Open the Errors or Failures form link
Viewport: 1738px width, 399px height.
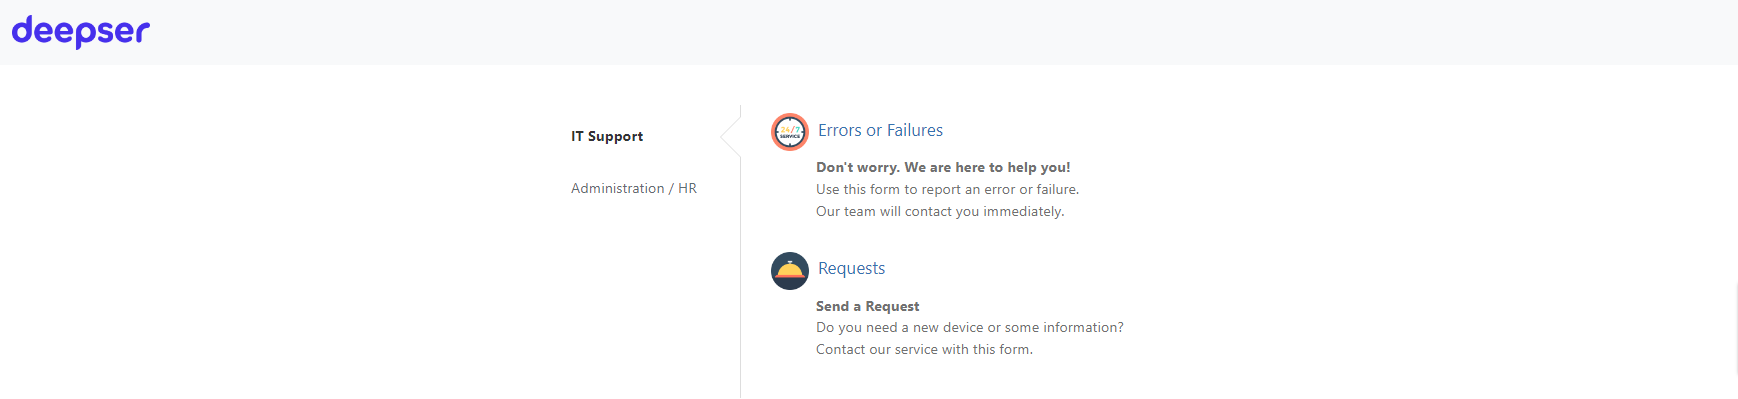(x=880, y=130)
